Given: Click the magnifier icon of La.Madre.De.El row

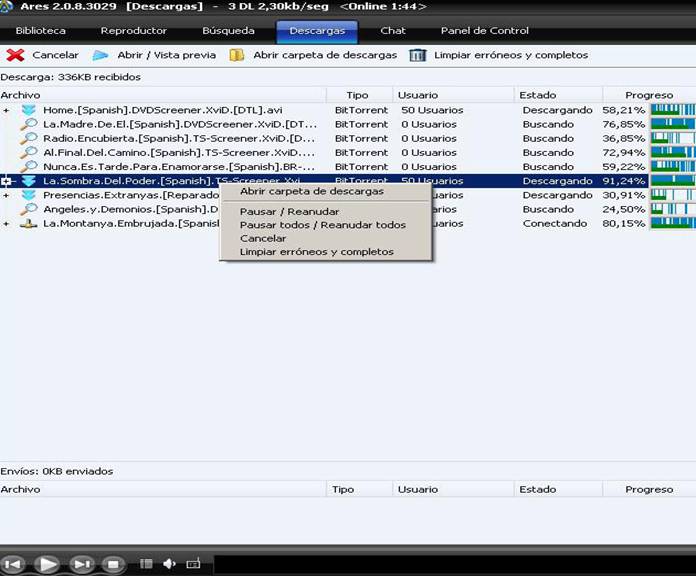Looking at the screenshot, I should [x=29, y=124].
